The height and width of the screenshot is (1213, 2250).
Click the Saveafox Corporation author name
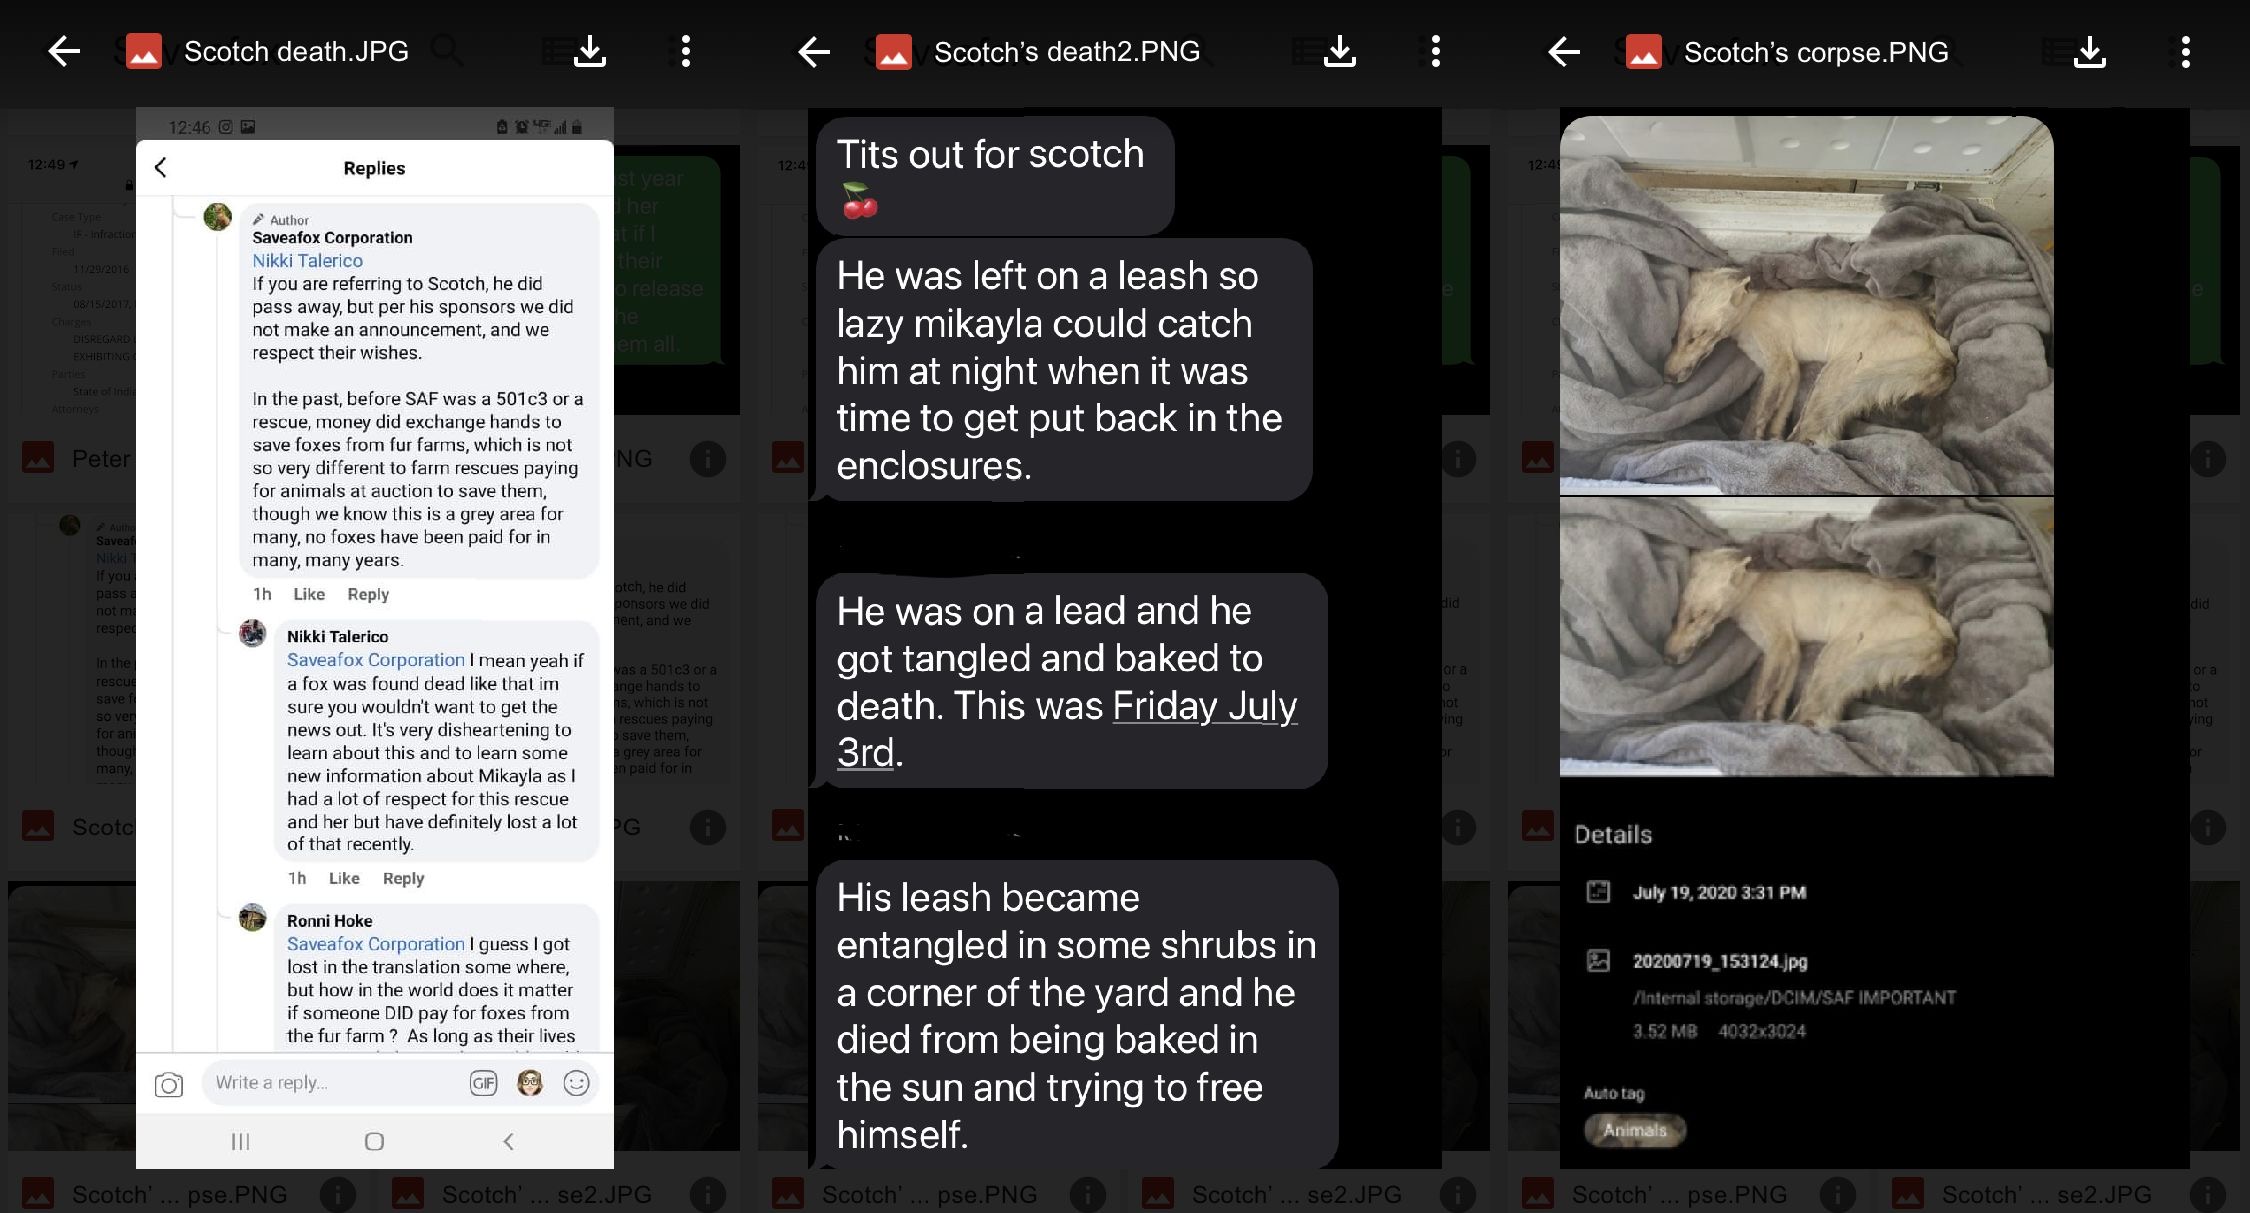[x=332, y=238]
